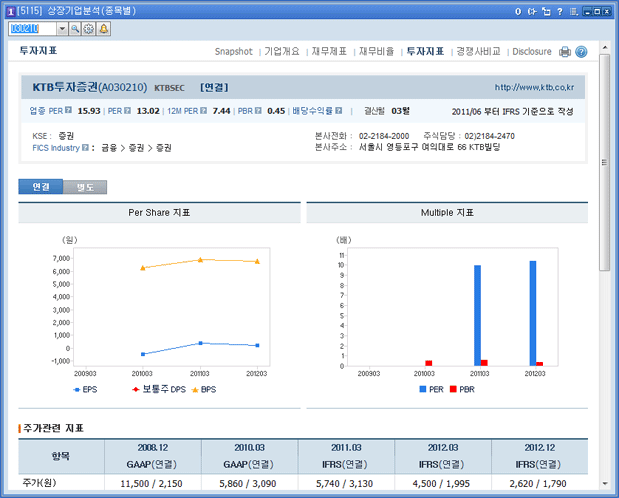619x498 pixels.
Task: Open help via the blue question-mark circle
Action: coord(581,52)
